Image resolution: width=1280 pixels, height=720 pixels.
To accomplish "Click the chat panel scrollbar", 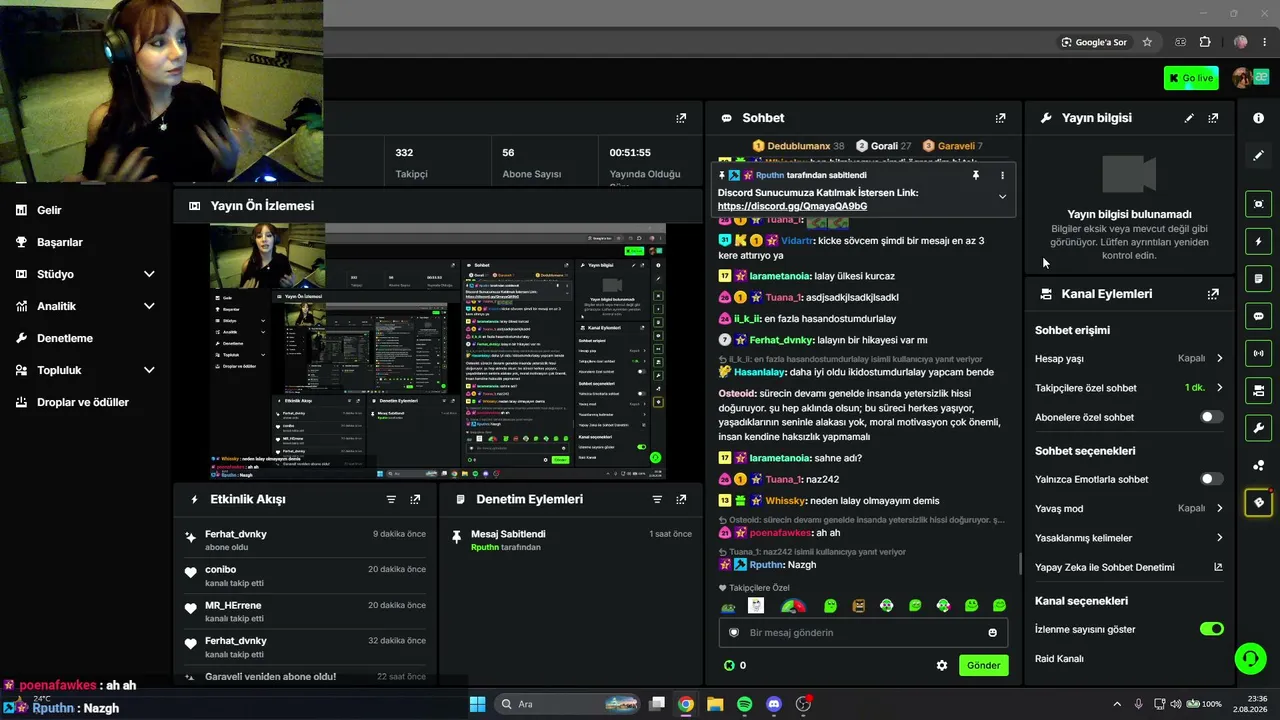I will pyautogui.click(x=1019, y=564).
